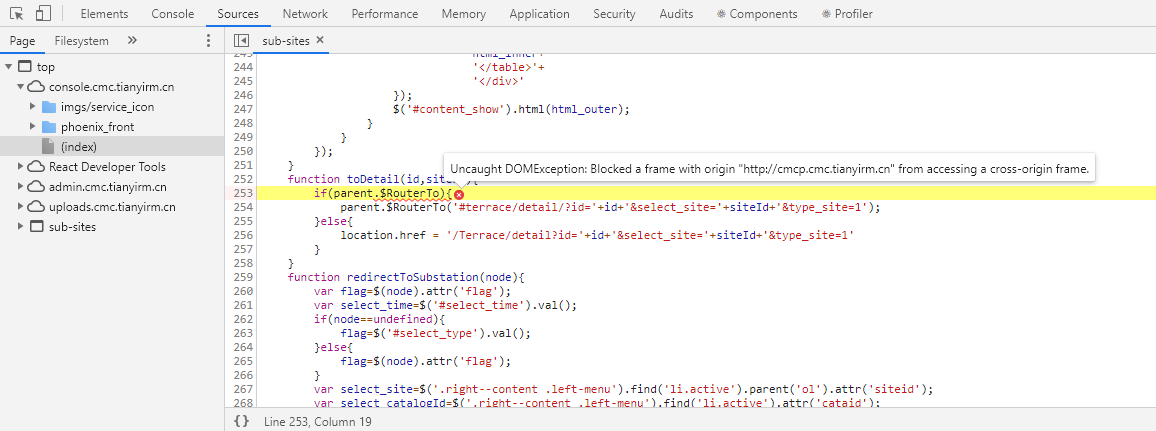This screenshot has width=1156, height=431.
Task: Collapse the console.cmc.tianyirm.cn domain node
Action: (x=22, y=87)
